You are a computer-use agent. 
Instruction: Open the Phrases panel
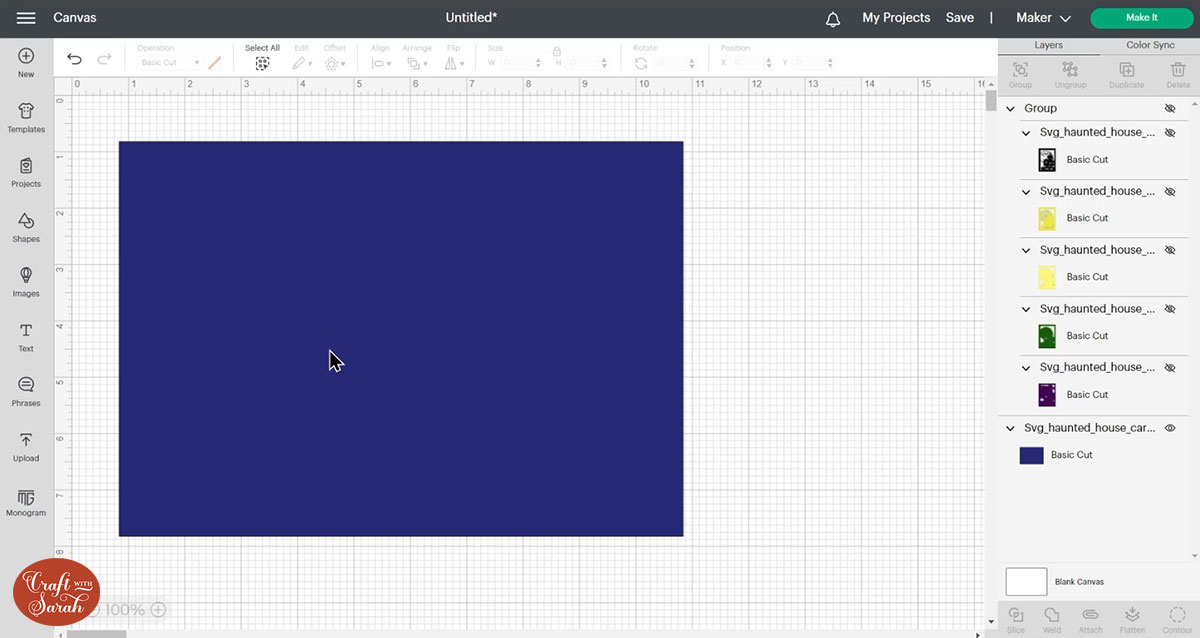tap(26, 391)
